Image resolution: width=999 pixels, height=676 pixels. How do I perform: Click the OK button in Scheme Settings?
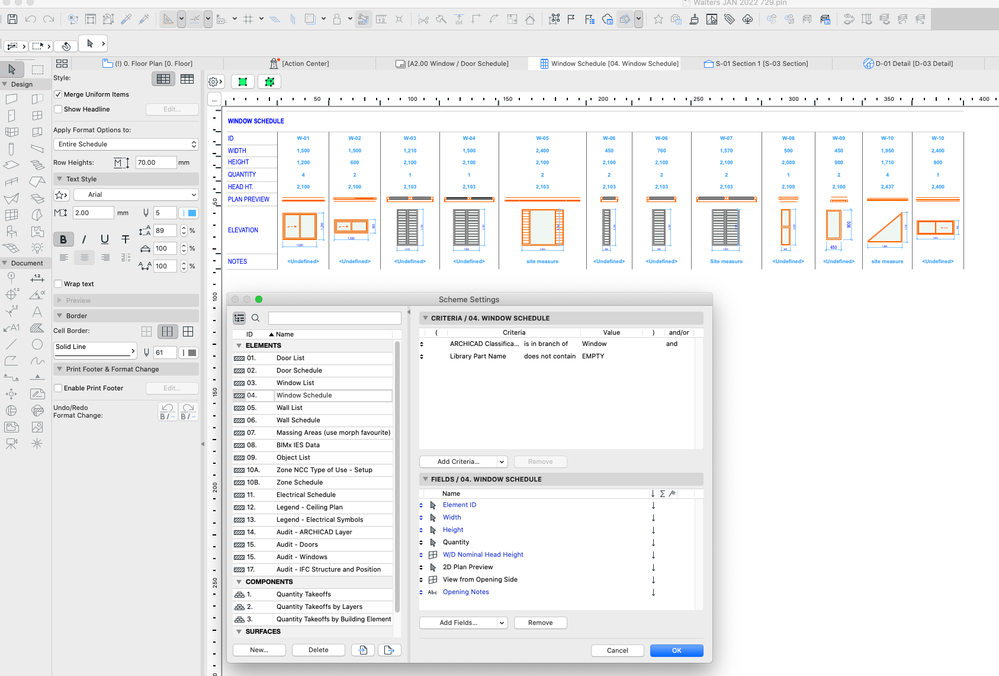pyautogui.click(x=676, y=650)
